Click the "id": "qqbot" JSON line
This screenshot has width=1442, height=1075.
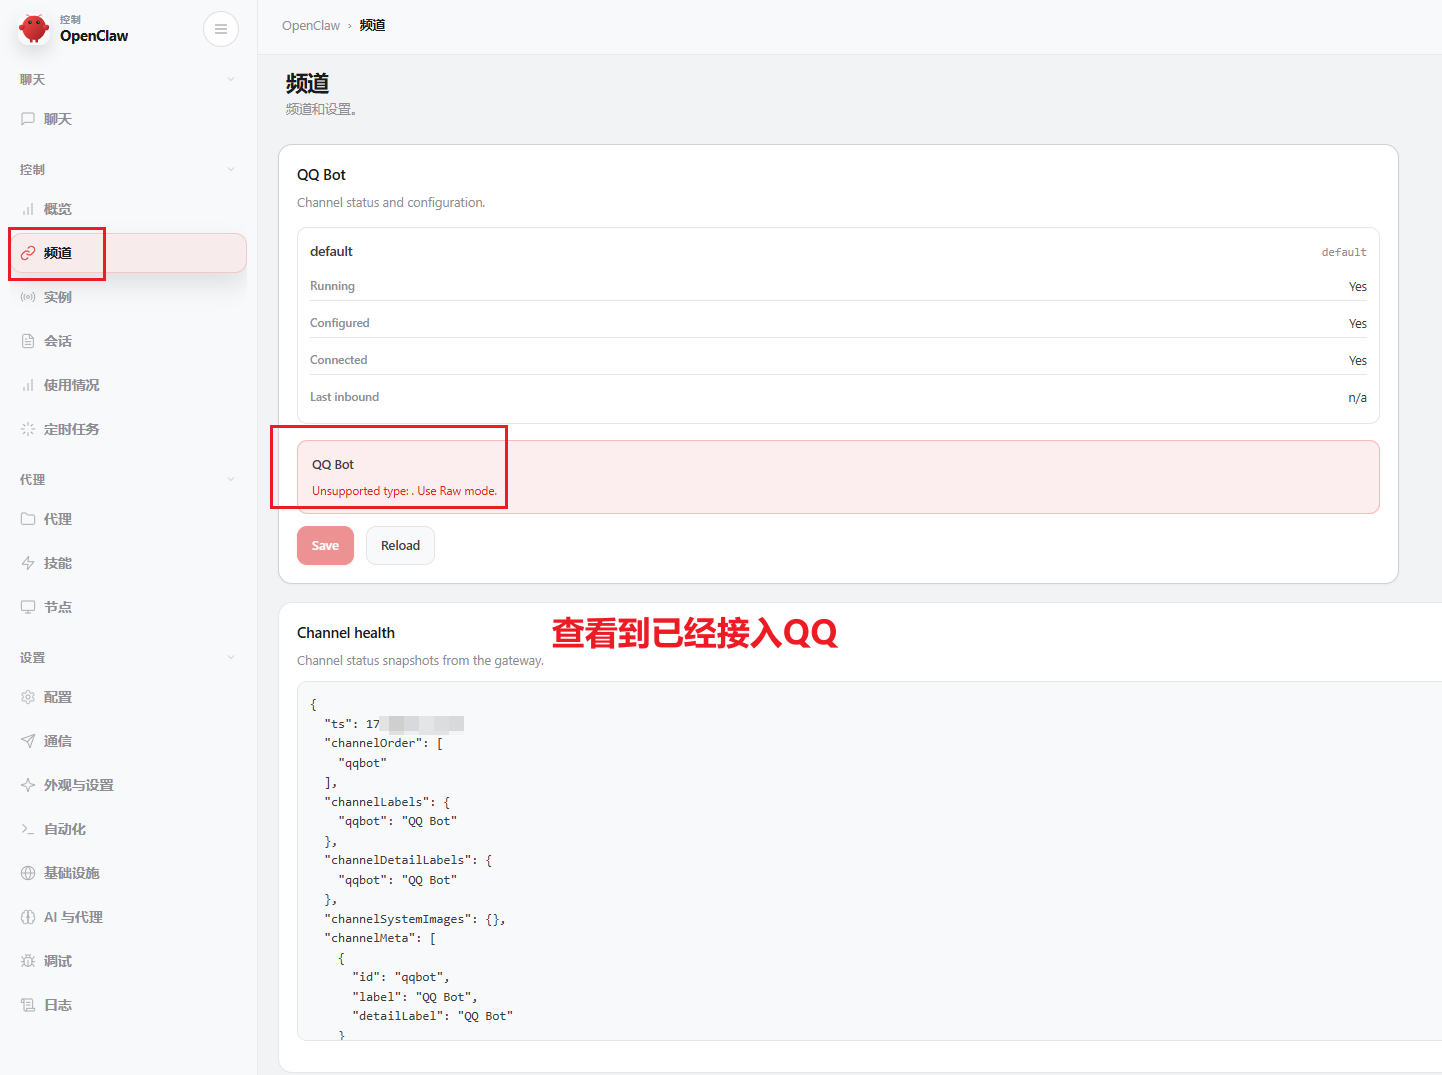click(x=400, y=977)
